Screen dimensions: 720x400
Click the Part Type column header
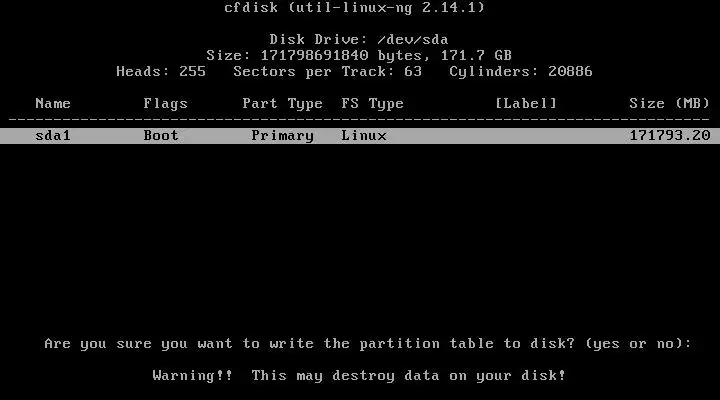(x=282, y=104)
